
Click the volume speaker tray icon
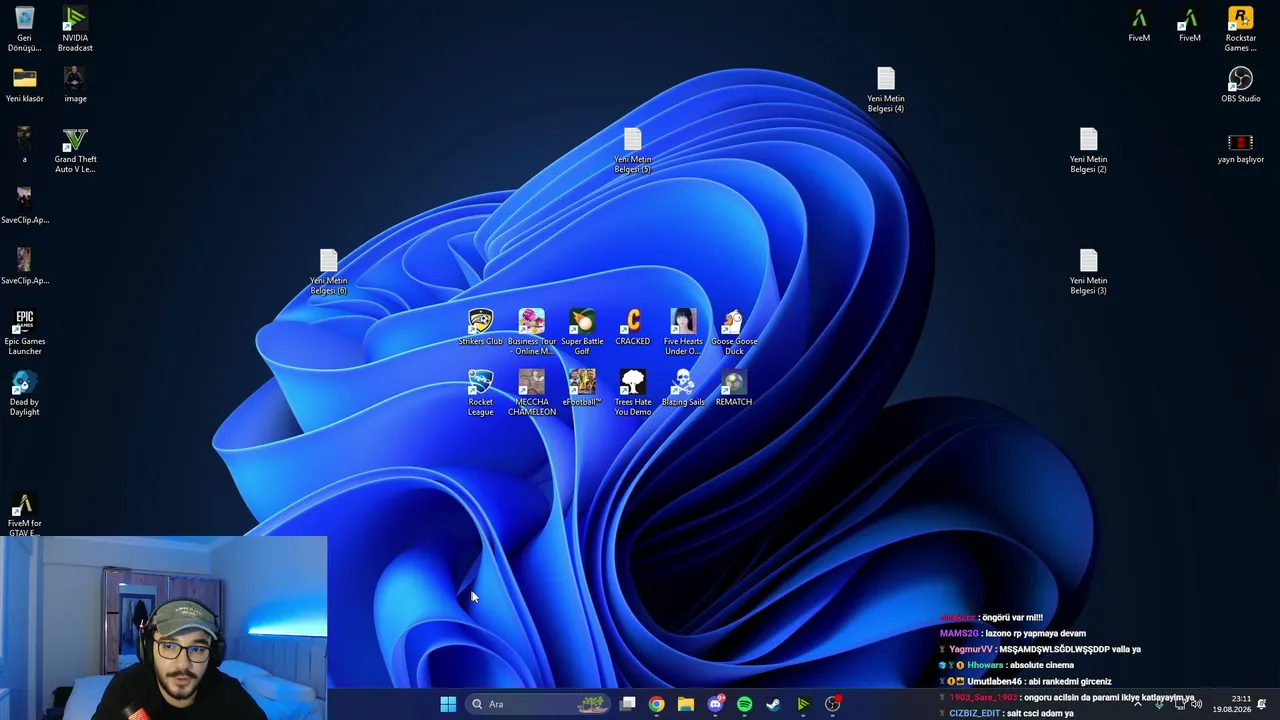pyautogui.click(x=1196, y=704)
